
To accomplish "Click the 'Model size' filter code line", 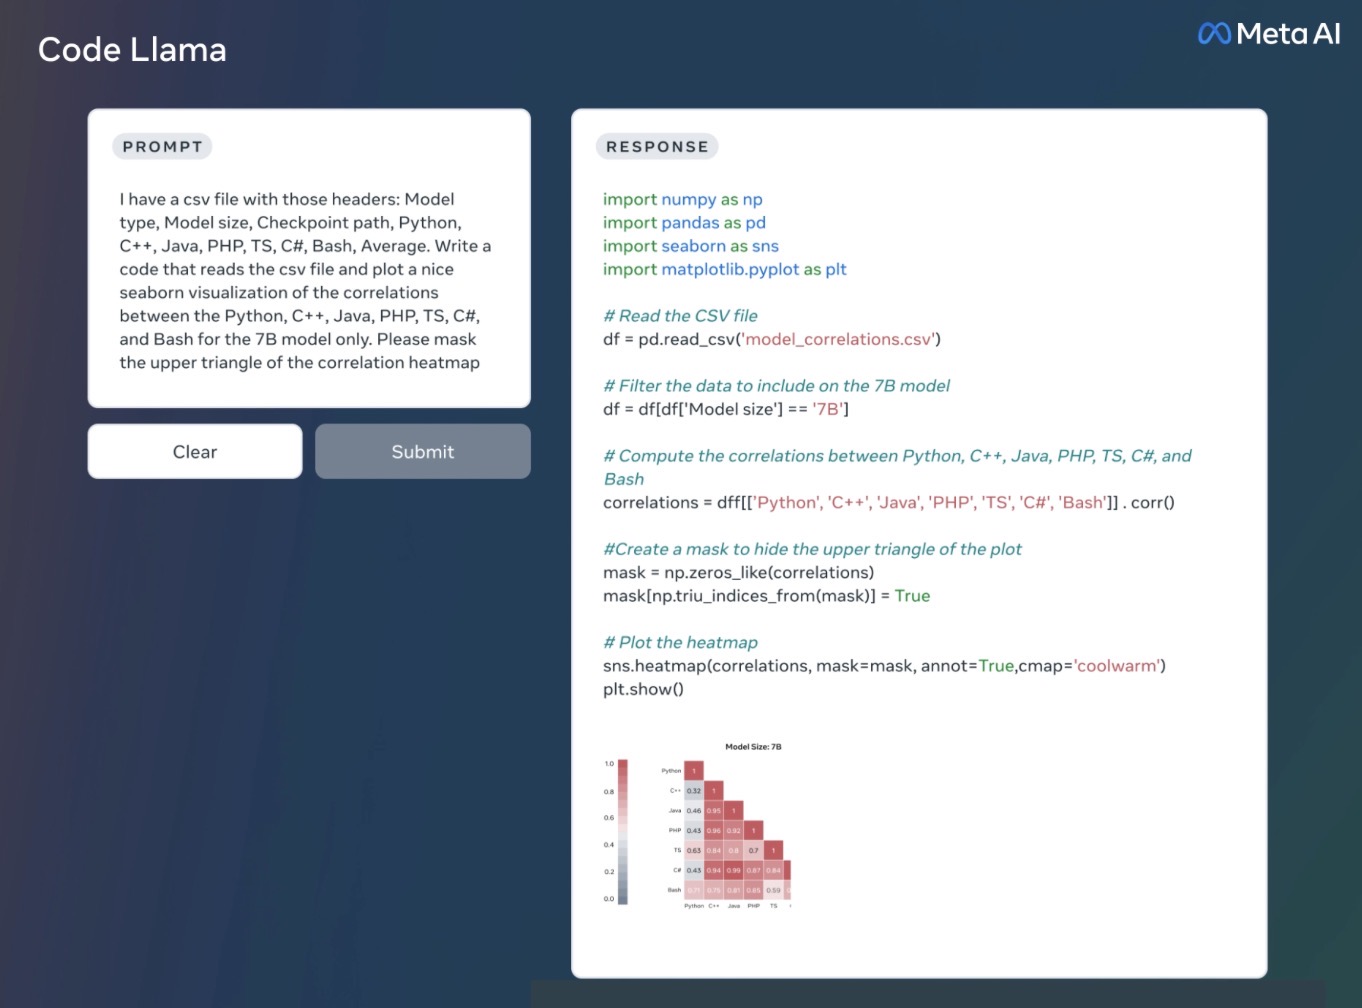I will [x=726, y=409].
